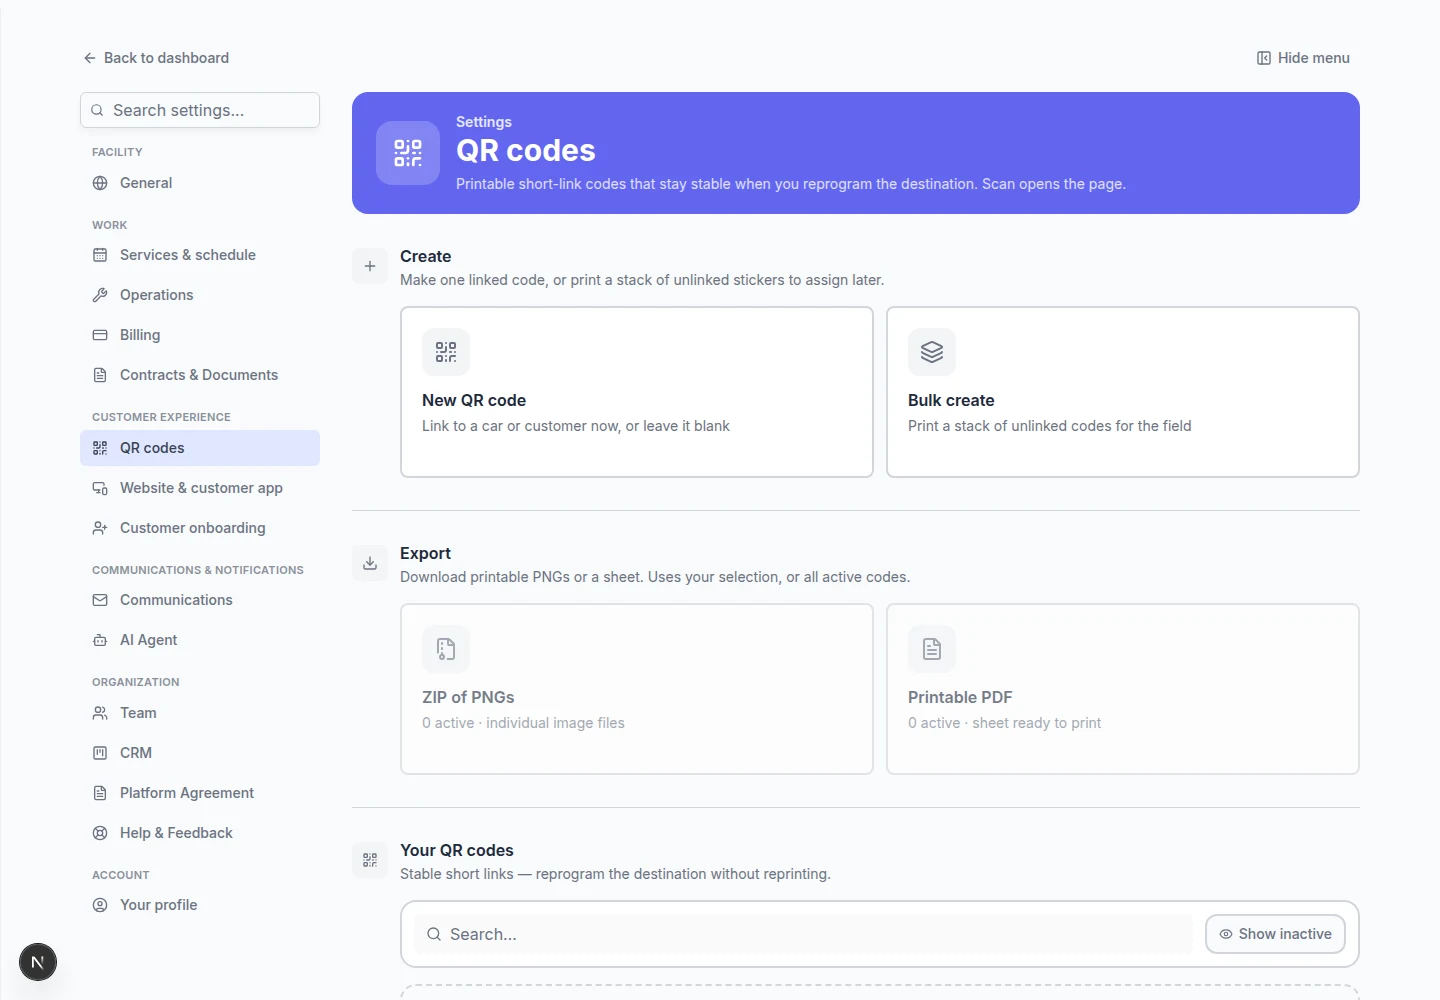Image resolution: width=1440 pixels, height=1000 pixels.
Task: Click the zip file icon in ZIP of PNGs card
Action: tap(446, 649)
